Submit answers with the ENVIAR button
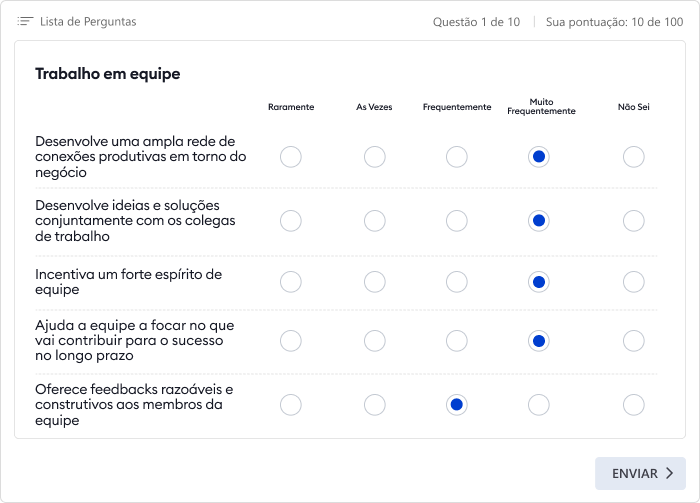 (640, 473)
